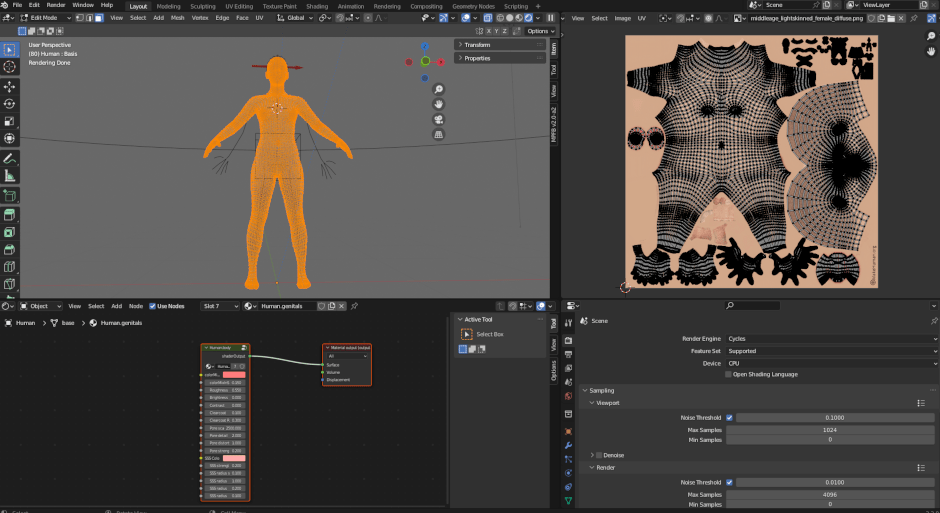Select the Cursor tool in viewport toolbar
940x513 pixels.
point(10,66)
